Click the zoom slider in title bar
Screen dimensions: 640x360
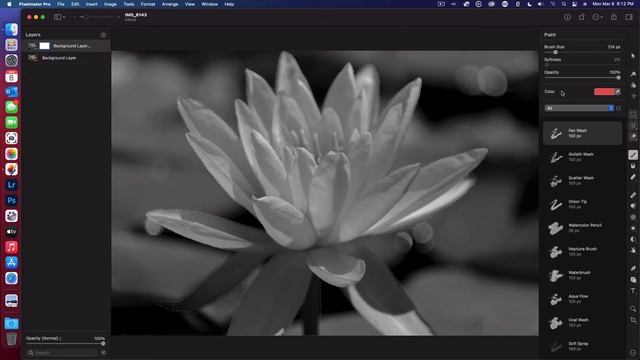pos(97,17)
